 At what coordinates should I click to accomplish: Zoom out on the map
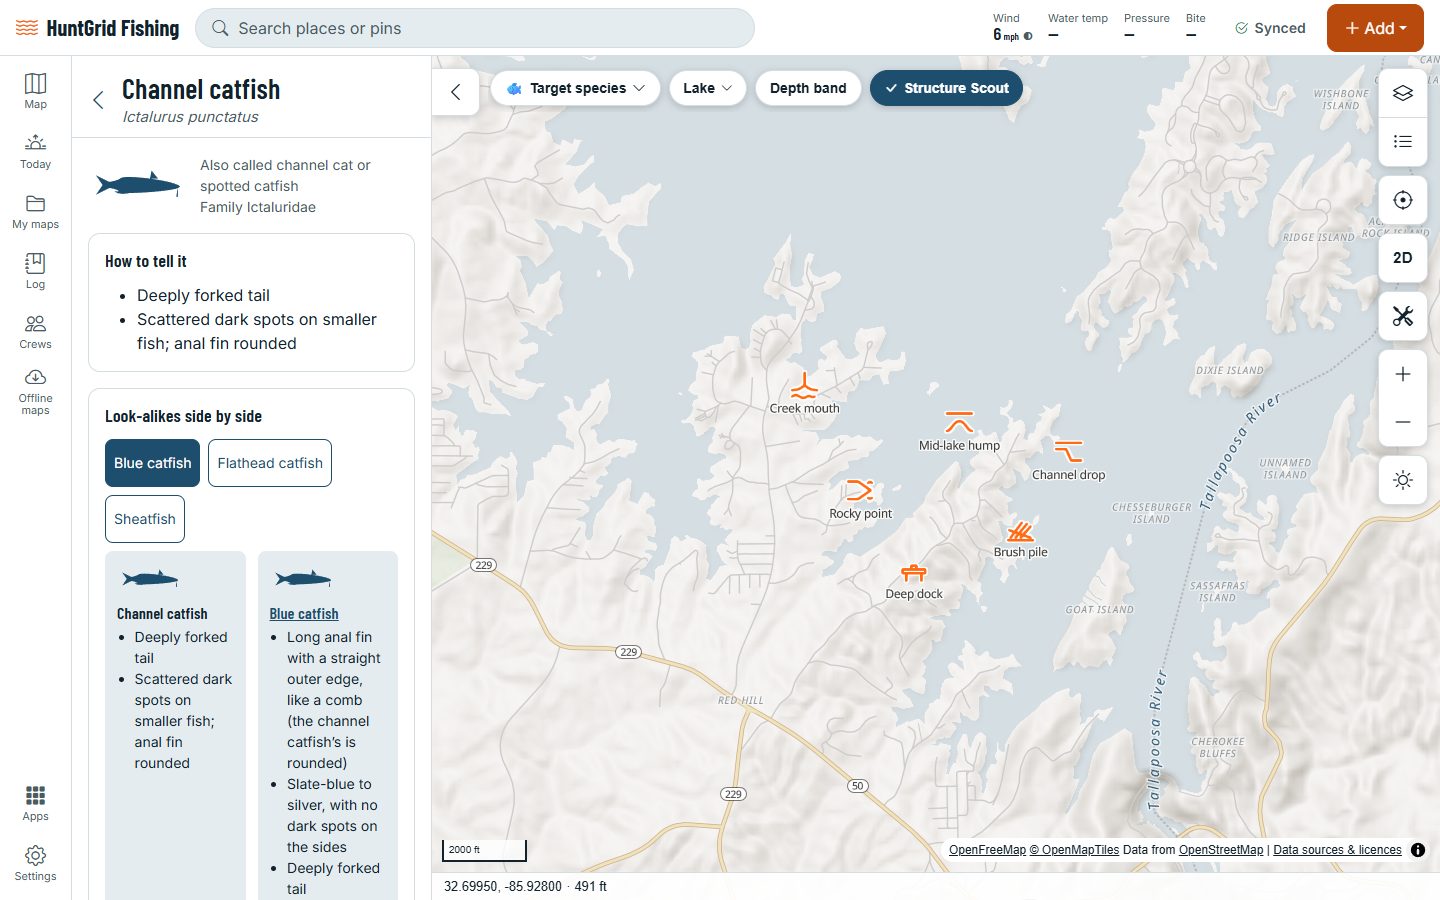click(x=1403, y=422)
